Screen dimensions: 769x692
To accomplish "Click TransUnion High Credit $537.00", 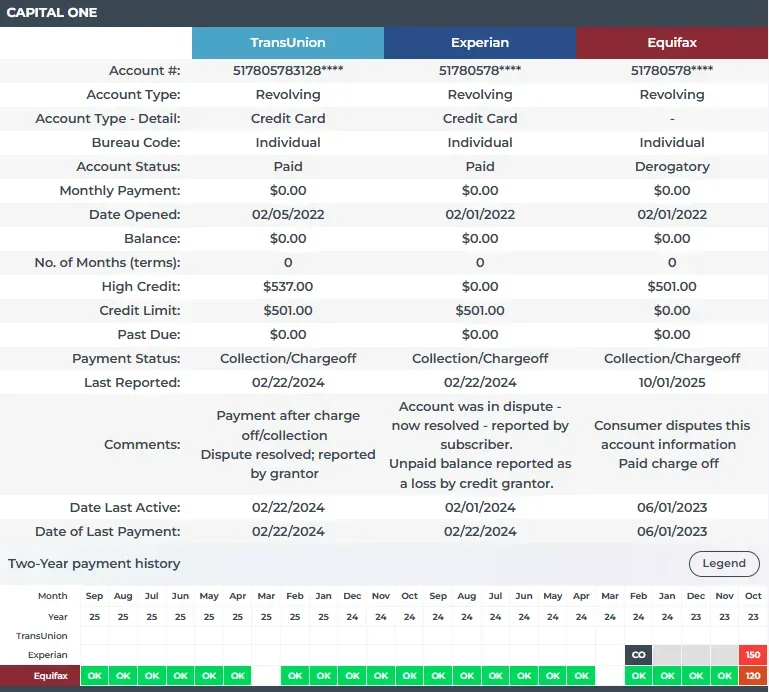I will [x=288, y=286].
